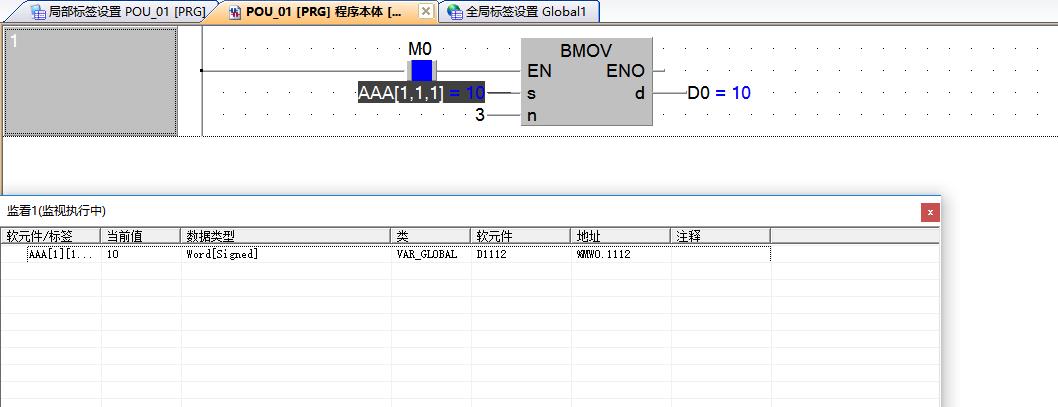Image resolution: width=1058 pixels, height=407 pixels.
Task: Click the M0 contact in the ladder rung
Action: coord(421,71)
